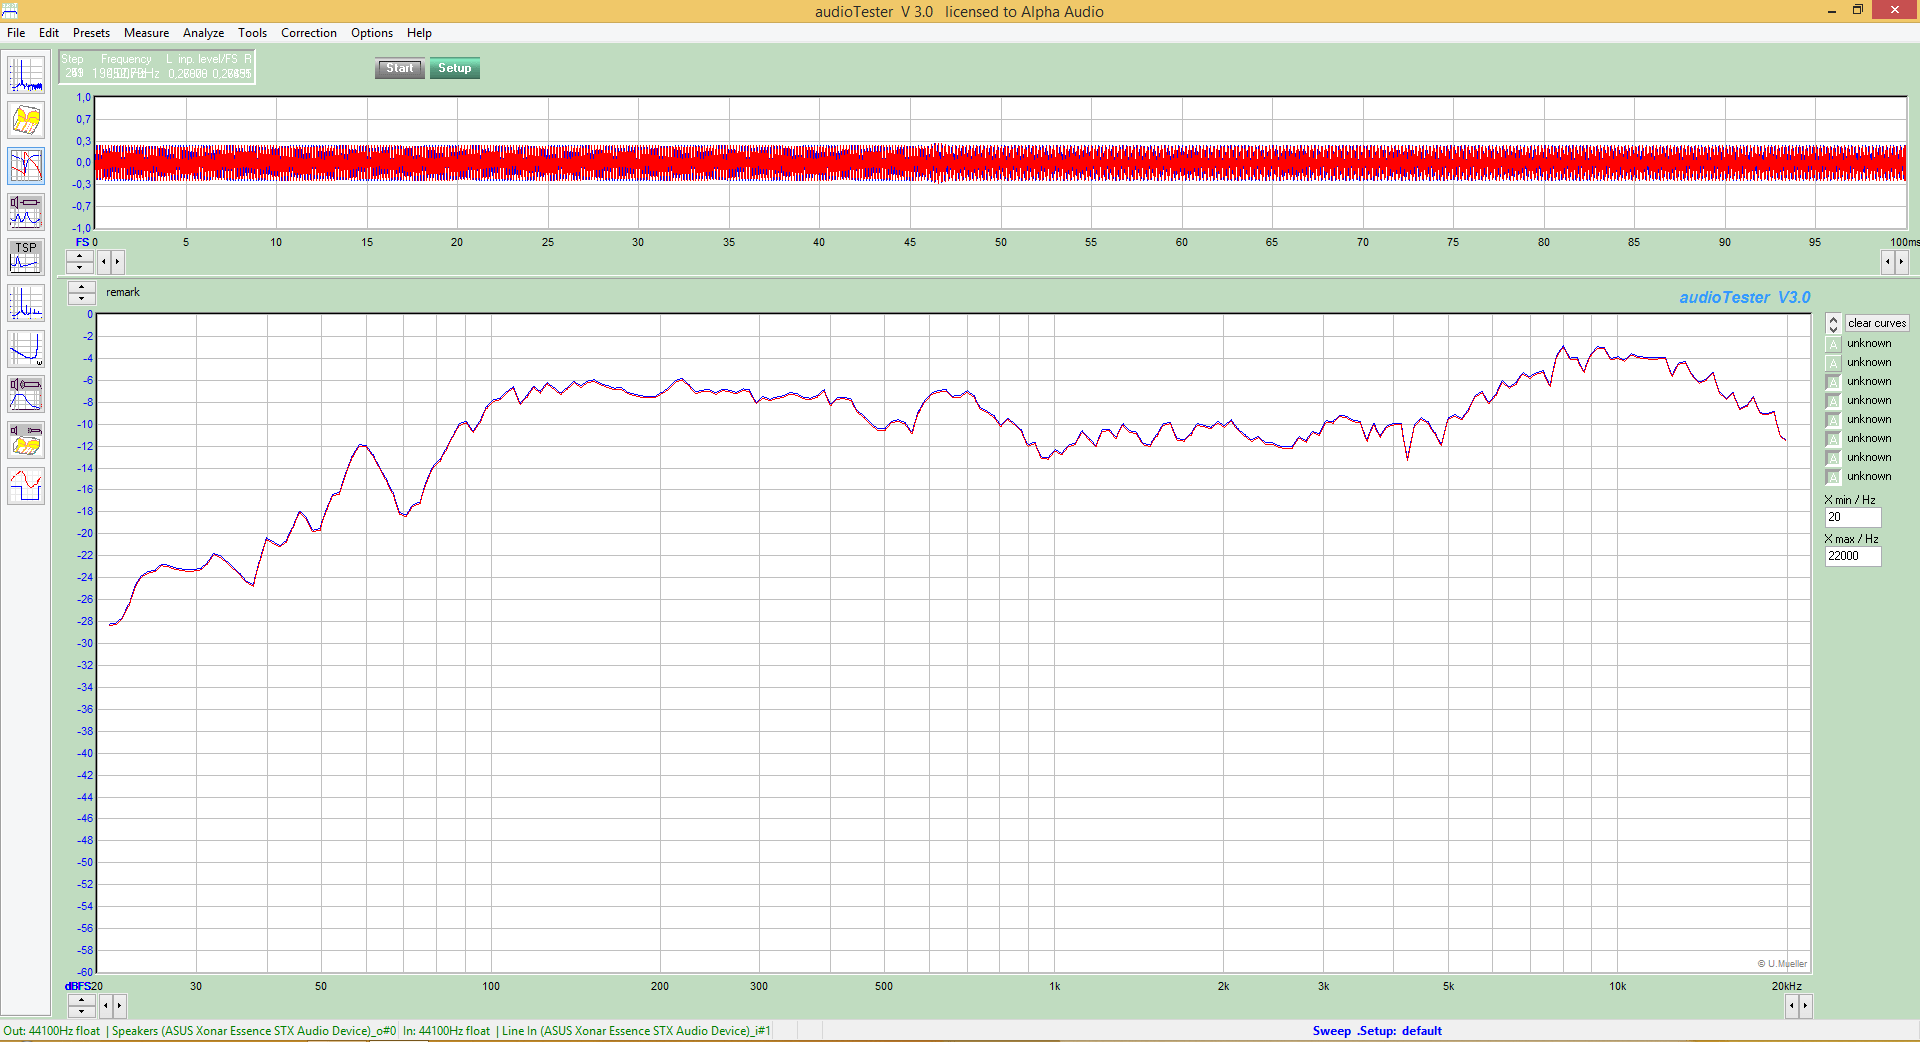The width and height of the screenshot is (1920, 1042).
Task: Shift top waveform left with left-end arrow
Action: (104, 262)
